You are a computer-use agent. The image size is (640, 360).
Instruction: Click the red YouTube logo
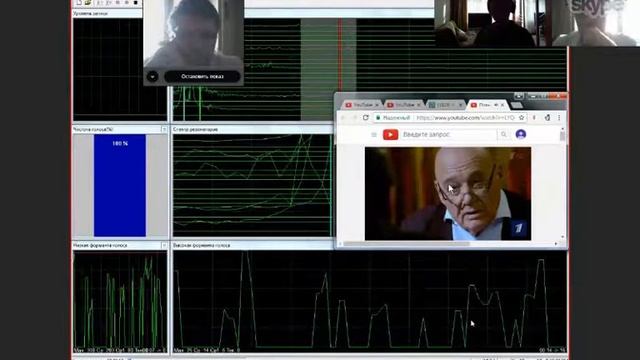[391, 134]
